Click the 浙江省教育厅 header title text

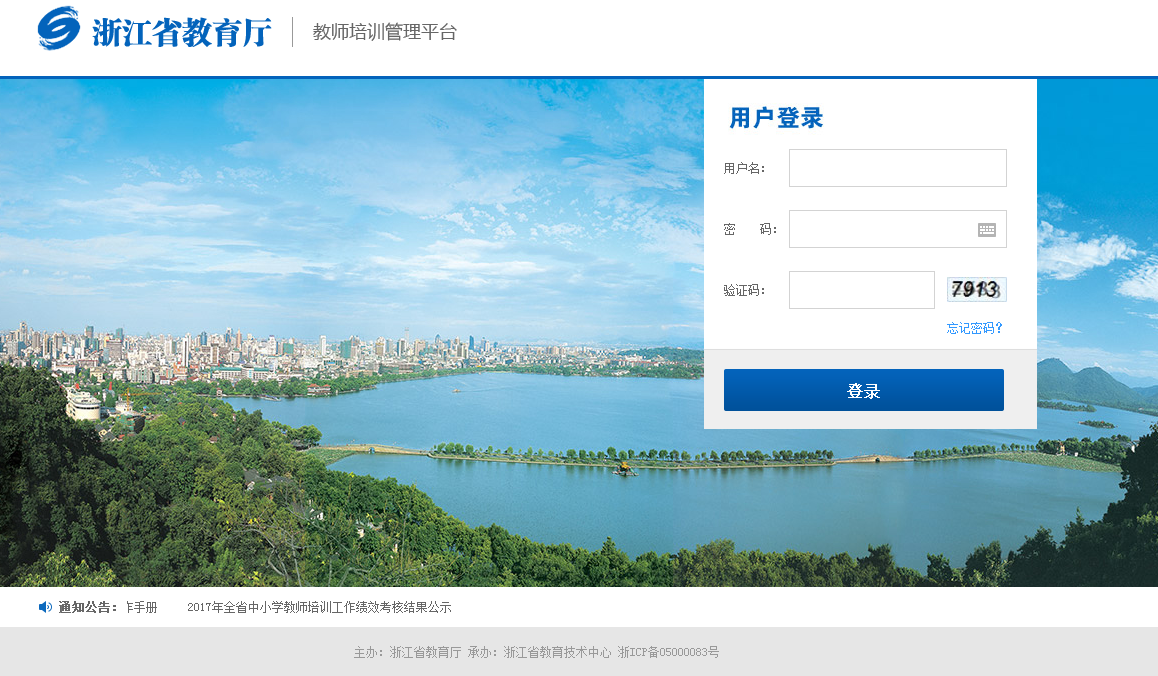click(181, 32)
